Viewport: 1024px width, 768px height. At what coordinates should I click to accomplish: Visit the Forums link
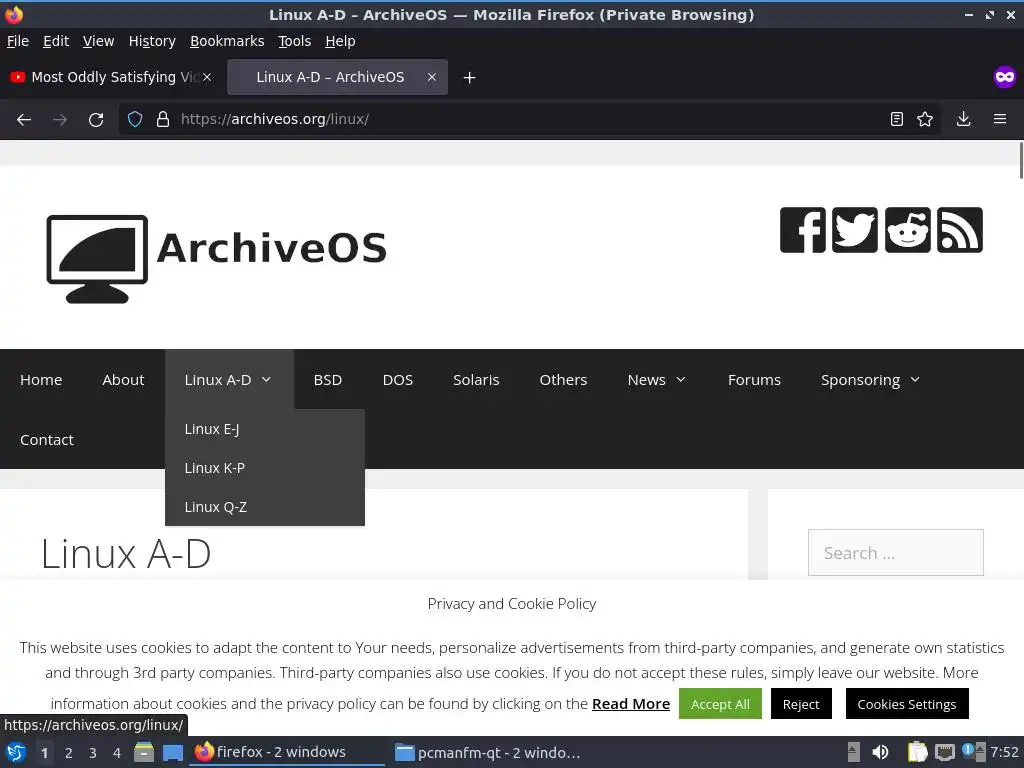pos(754,379)
